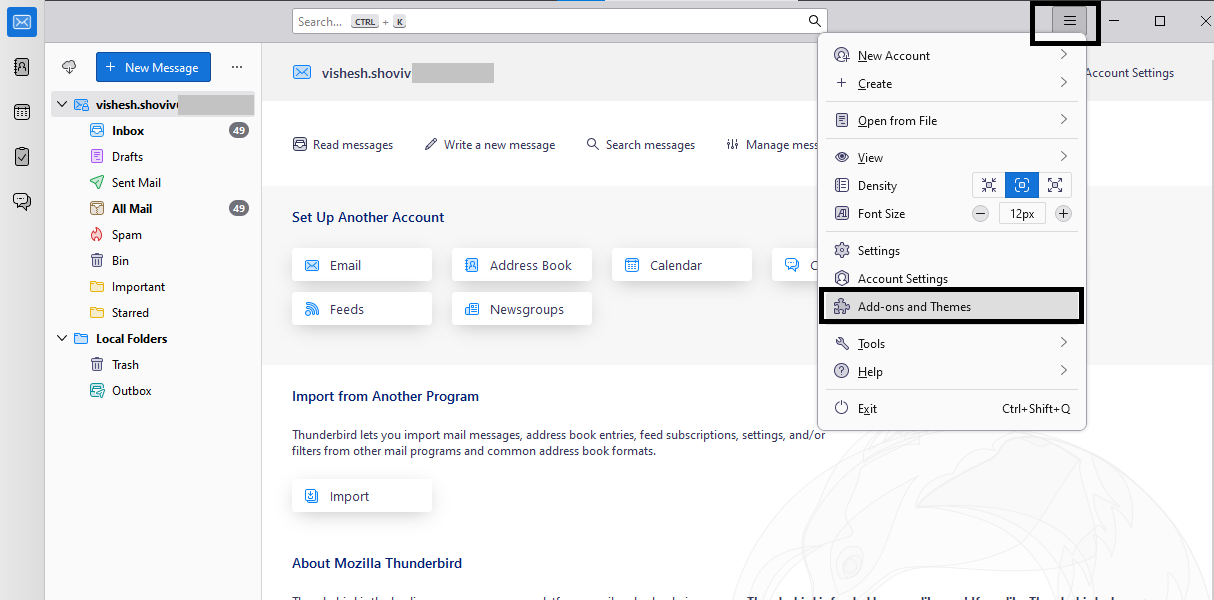Viewport: 1214px width, 600px height.
Task: Collapse the vishesh.shoviv account tree
Action: pyautogui.click(x=62, y=104)
